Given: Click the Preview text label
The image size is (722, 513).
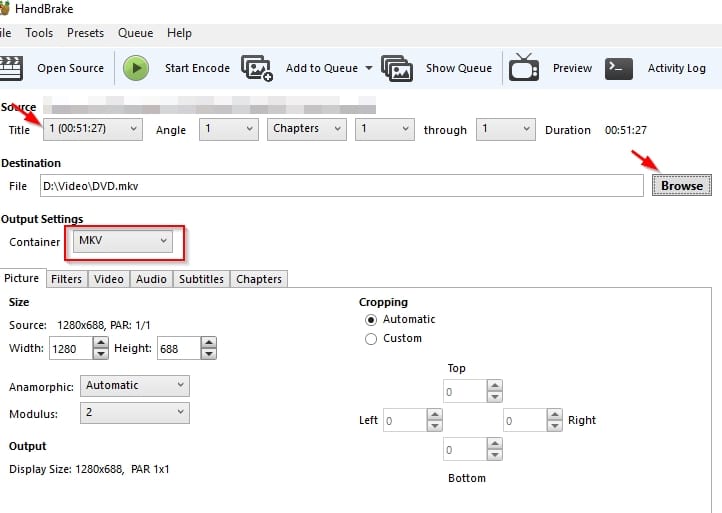Looking at the screenshot, I should coord(572,68).
